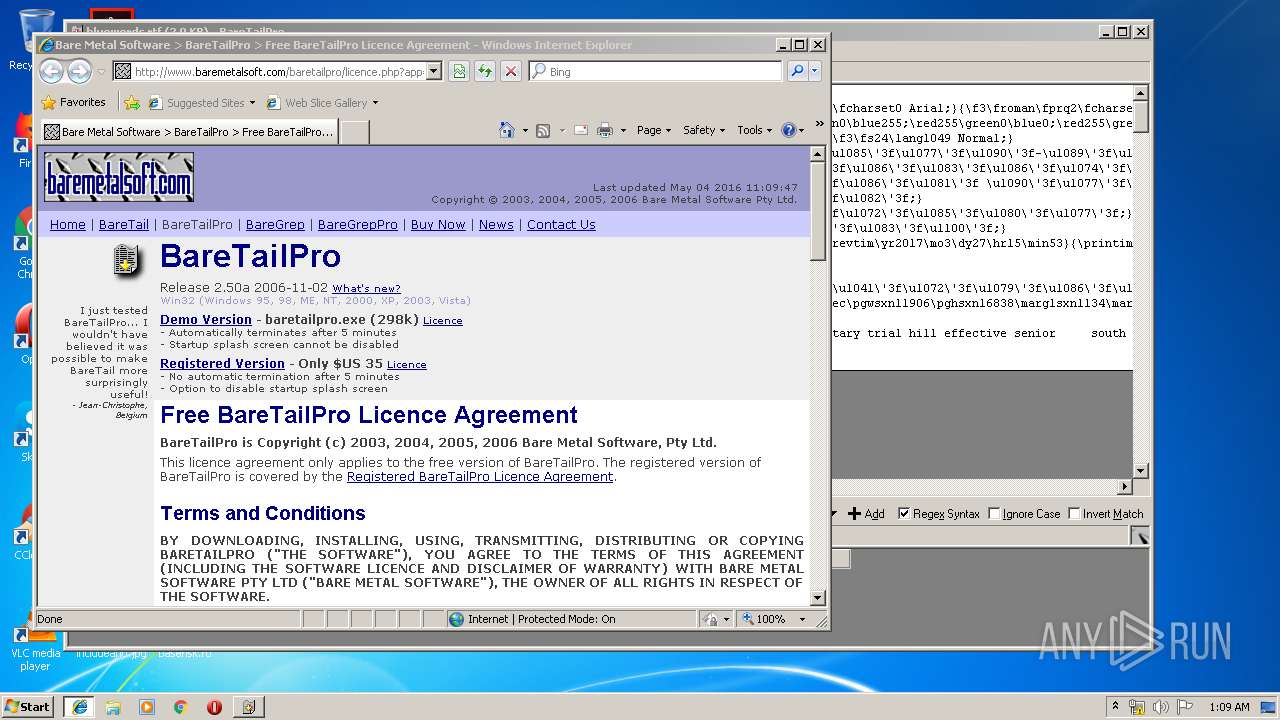Go forward with the IE Forward arrow
The width and height of the screenshot is (1280, 720).
click(79, 71)
